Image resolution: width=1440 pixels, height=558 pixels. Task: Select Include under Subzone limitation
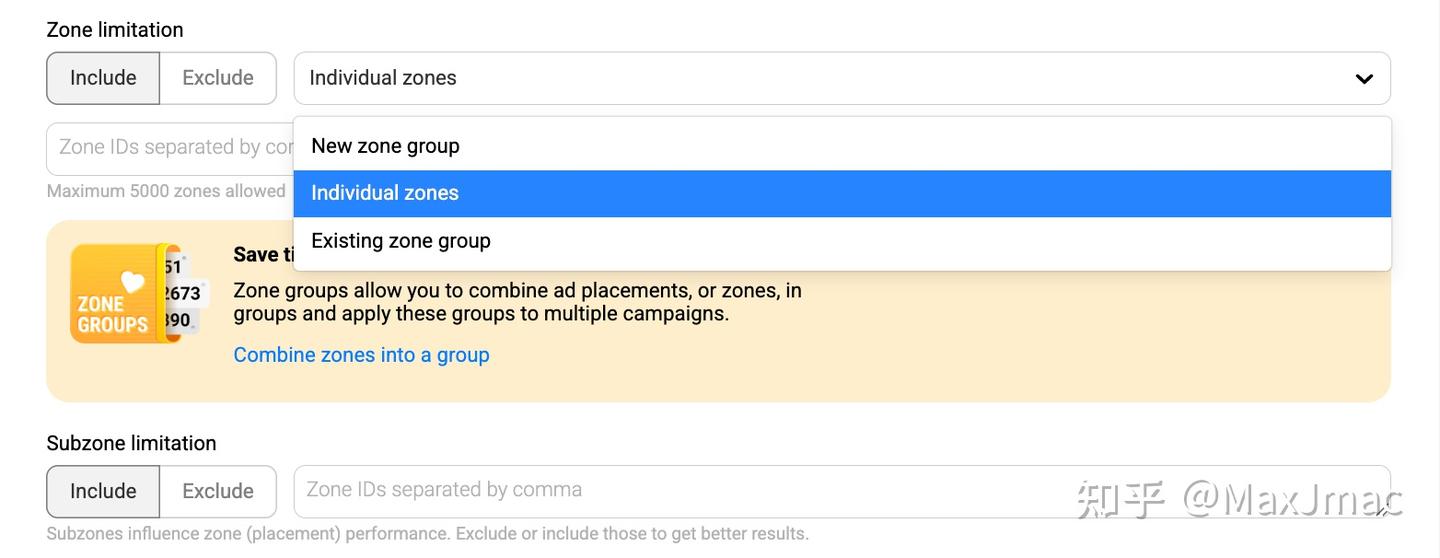click(103, 491)
